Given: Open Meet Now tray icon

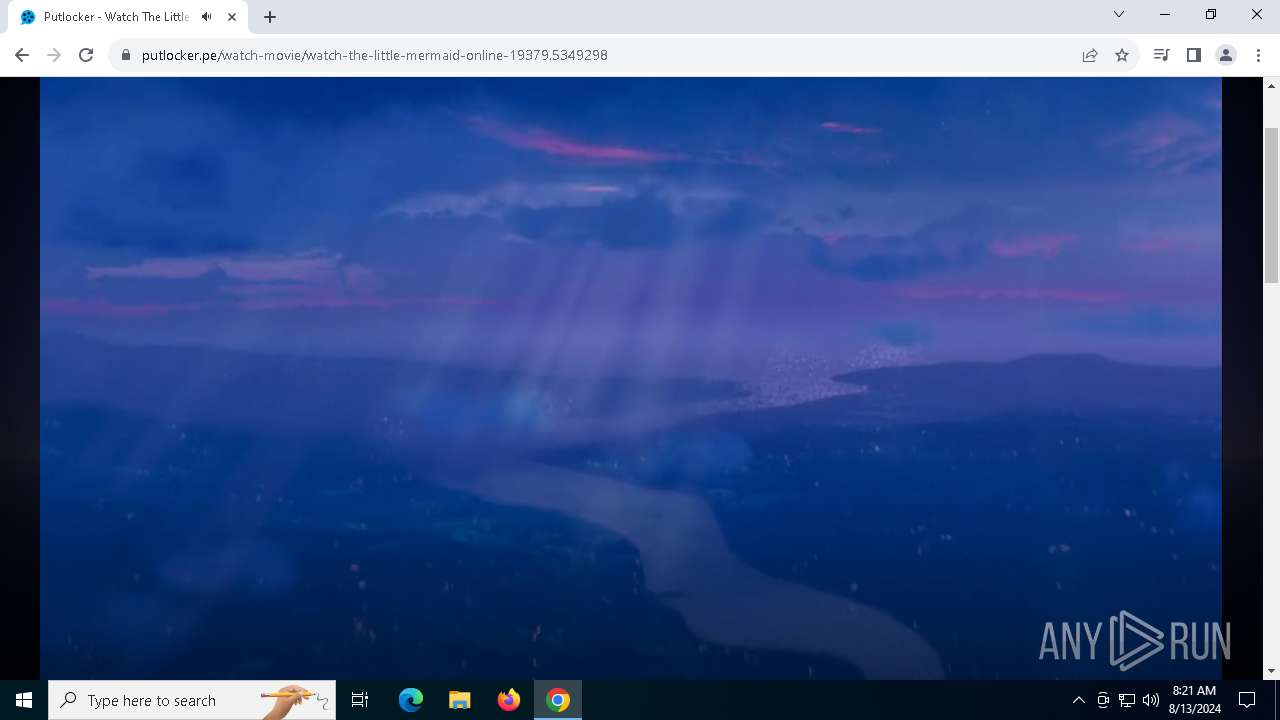Looking at the screenshot, I should click(1103, 700).
